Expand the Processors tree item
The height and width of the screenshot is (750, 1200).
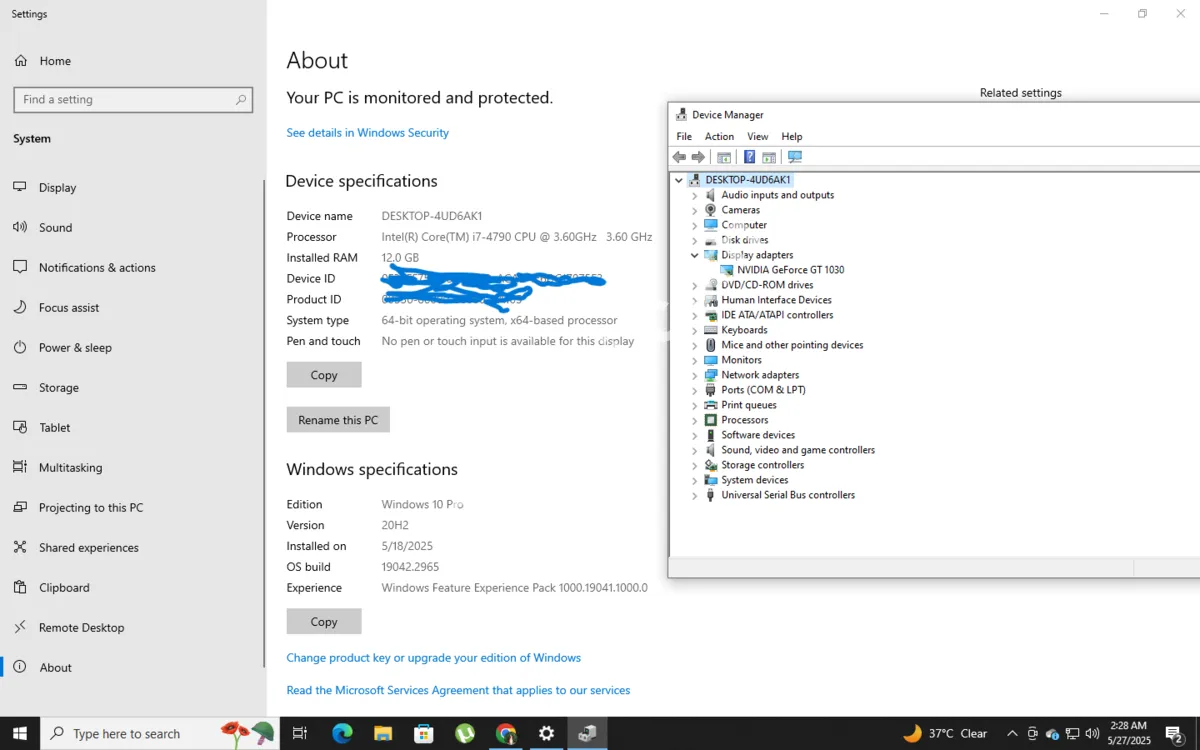(x=694, y=419)
